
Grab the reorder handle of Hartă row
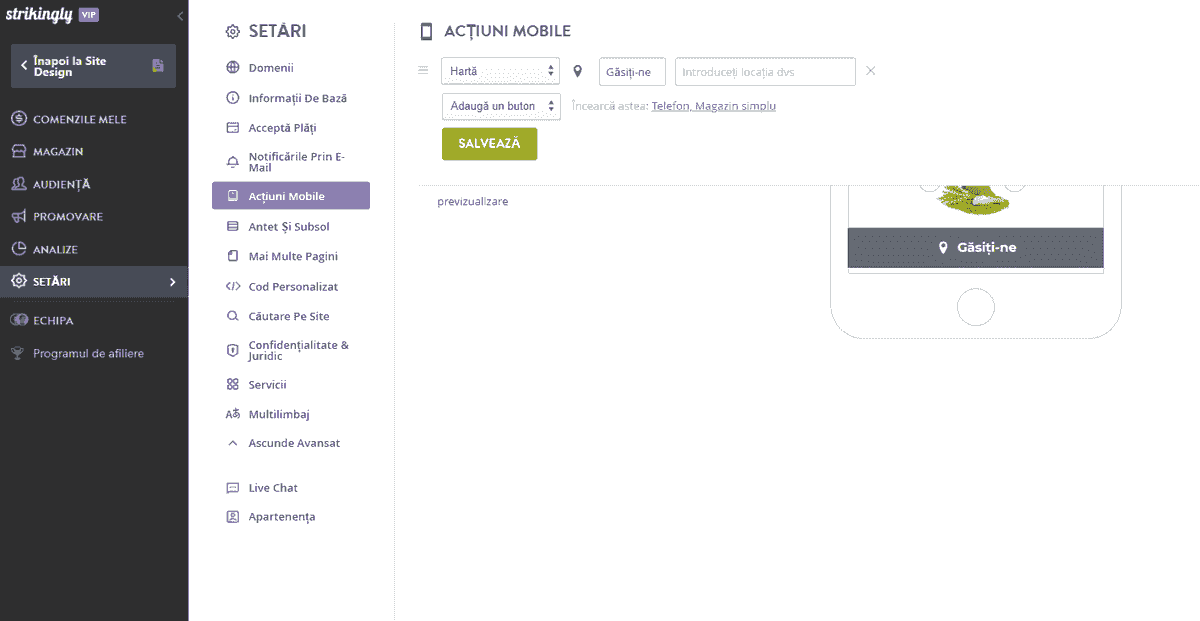click(x=423, y=71)
